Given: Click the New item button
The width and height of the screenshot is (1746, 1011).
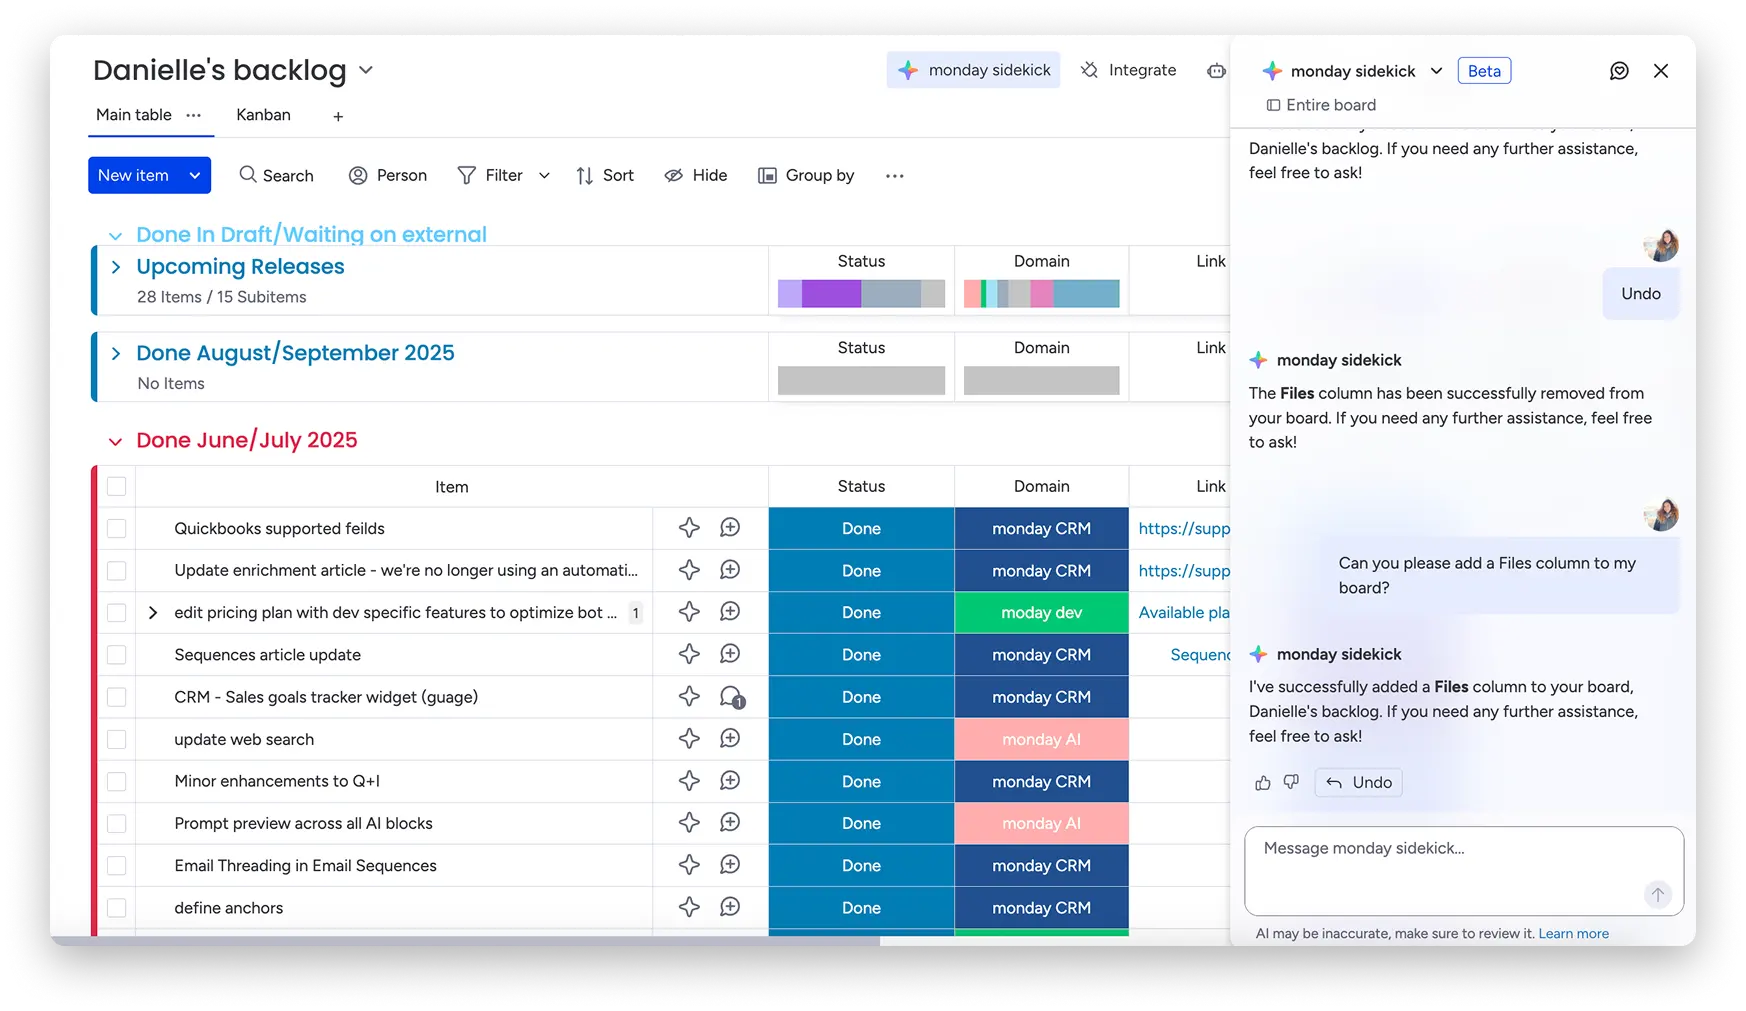Looking at the screenshot, I should pyautogui.click(x=133, y=175).
